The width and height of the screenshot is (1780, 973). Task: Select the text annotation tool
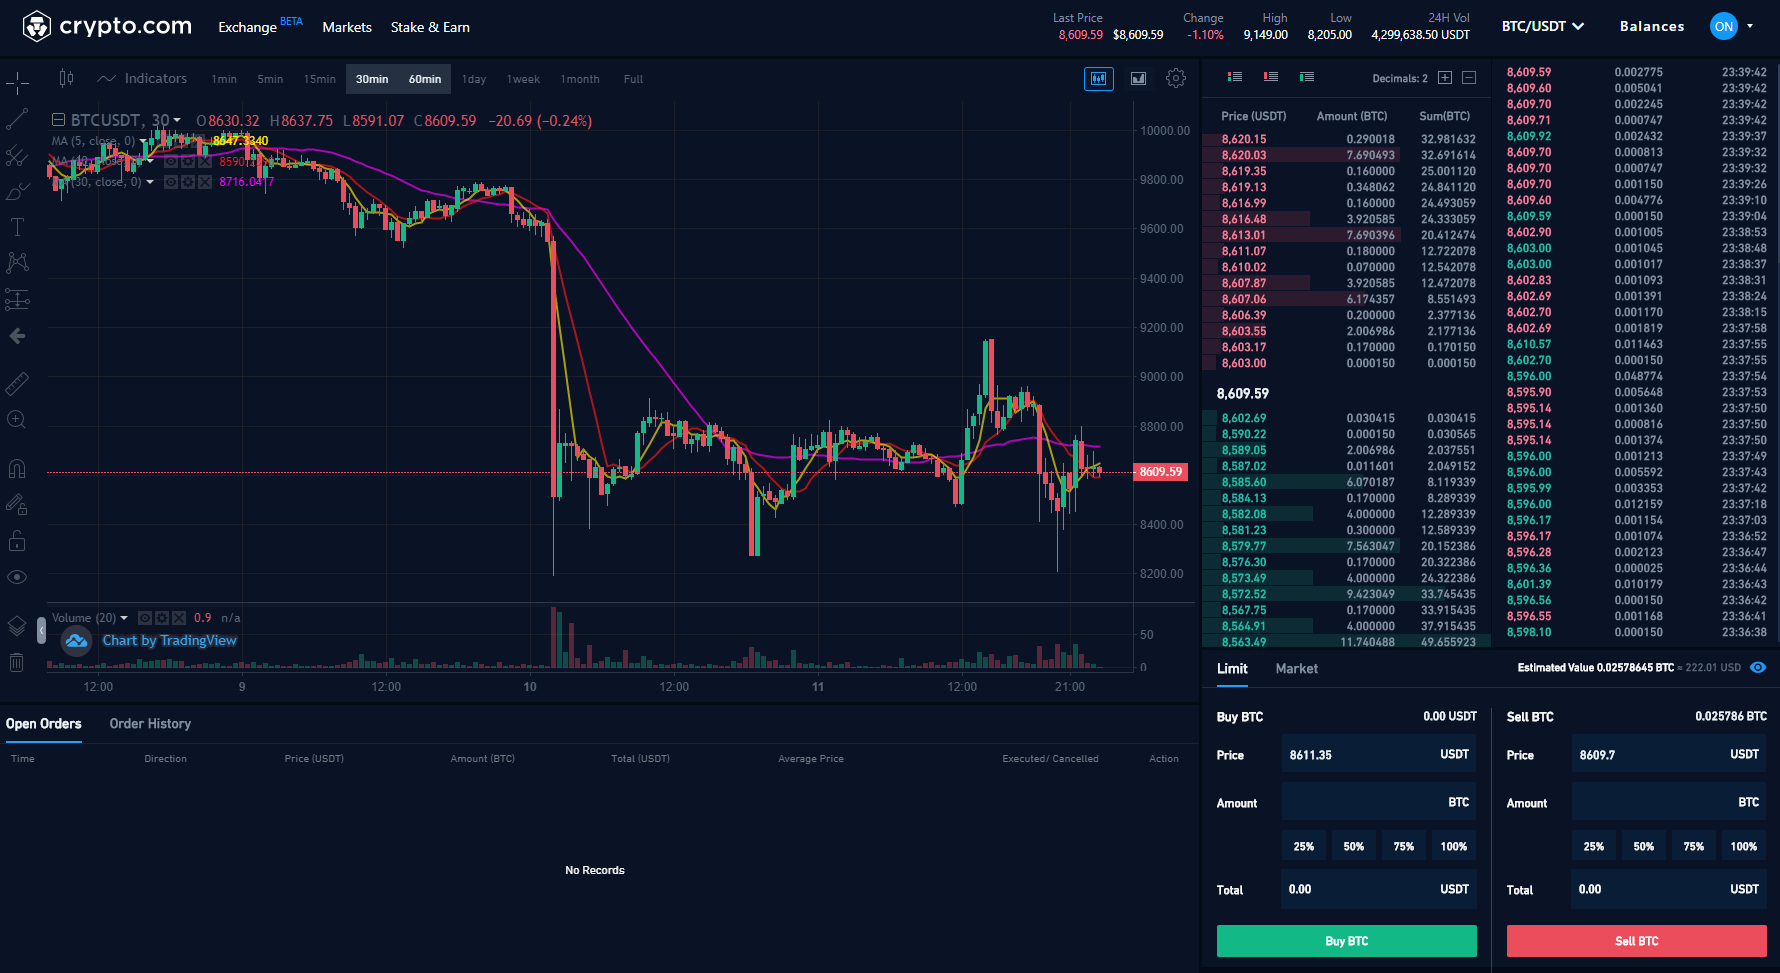coord(17,227)
